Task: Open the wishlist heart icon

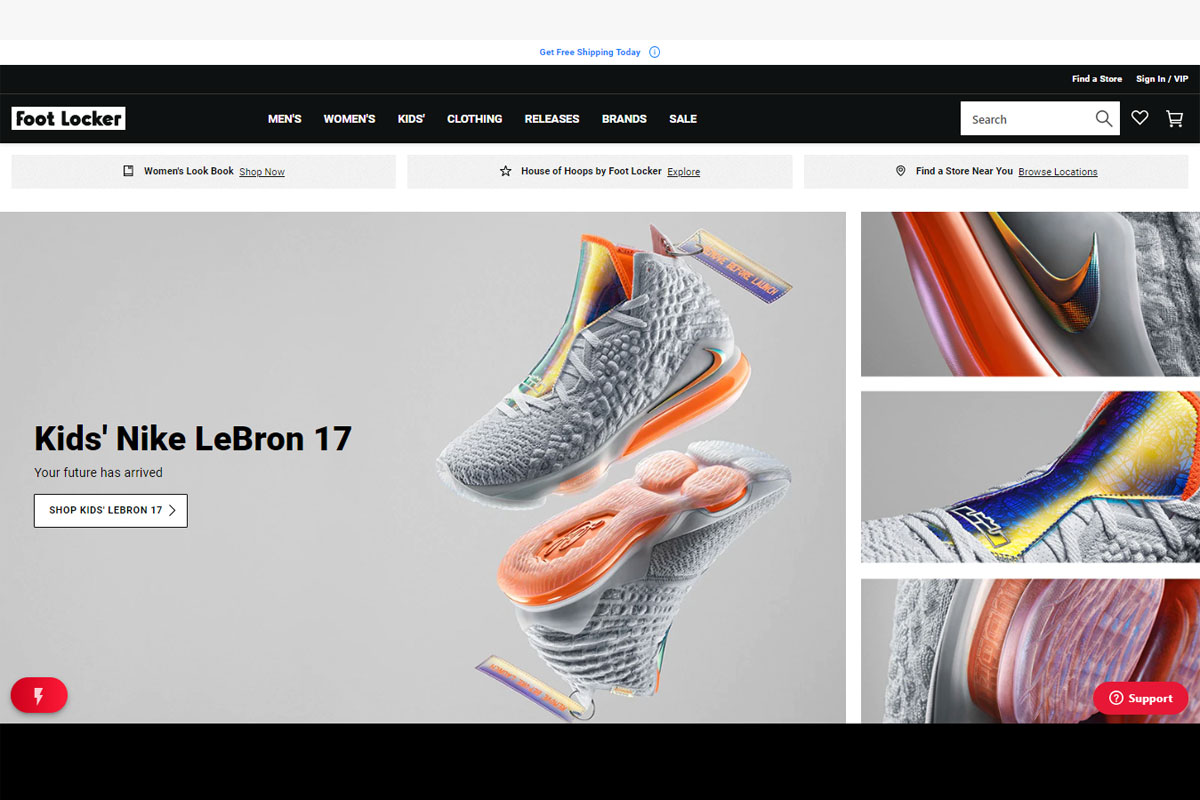Action: [1139, 118]
